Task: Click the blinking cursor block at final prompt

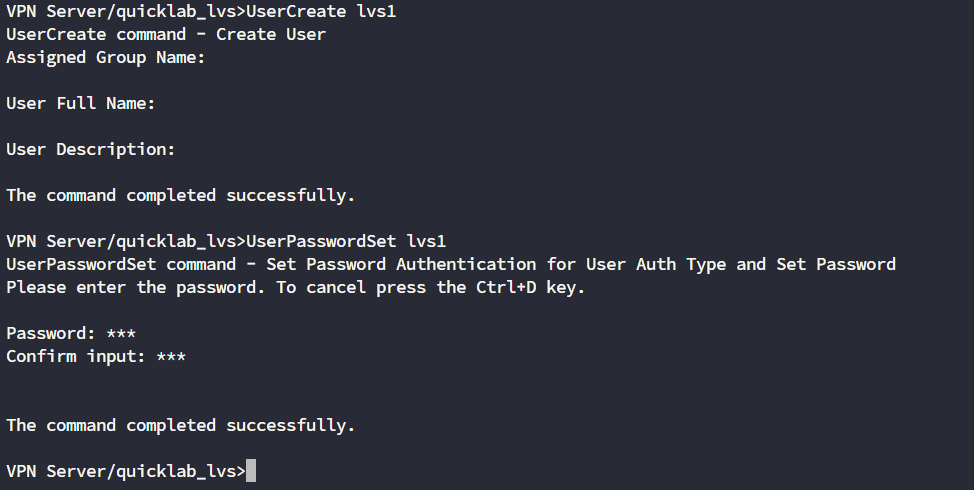Action: (x=251, y=471)
